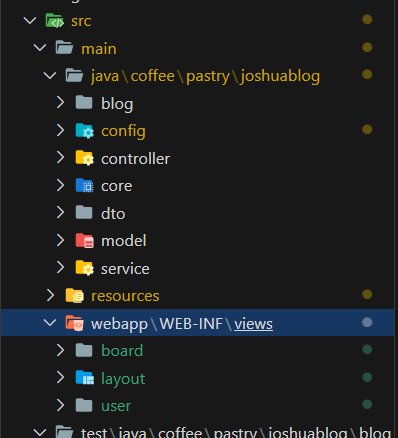The image size is (398, 438).
Task: Click the red model folder icon
Action: pyautogui.click(x=85, y=241)
